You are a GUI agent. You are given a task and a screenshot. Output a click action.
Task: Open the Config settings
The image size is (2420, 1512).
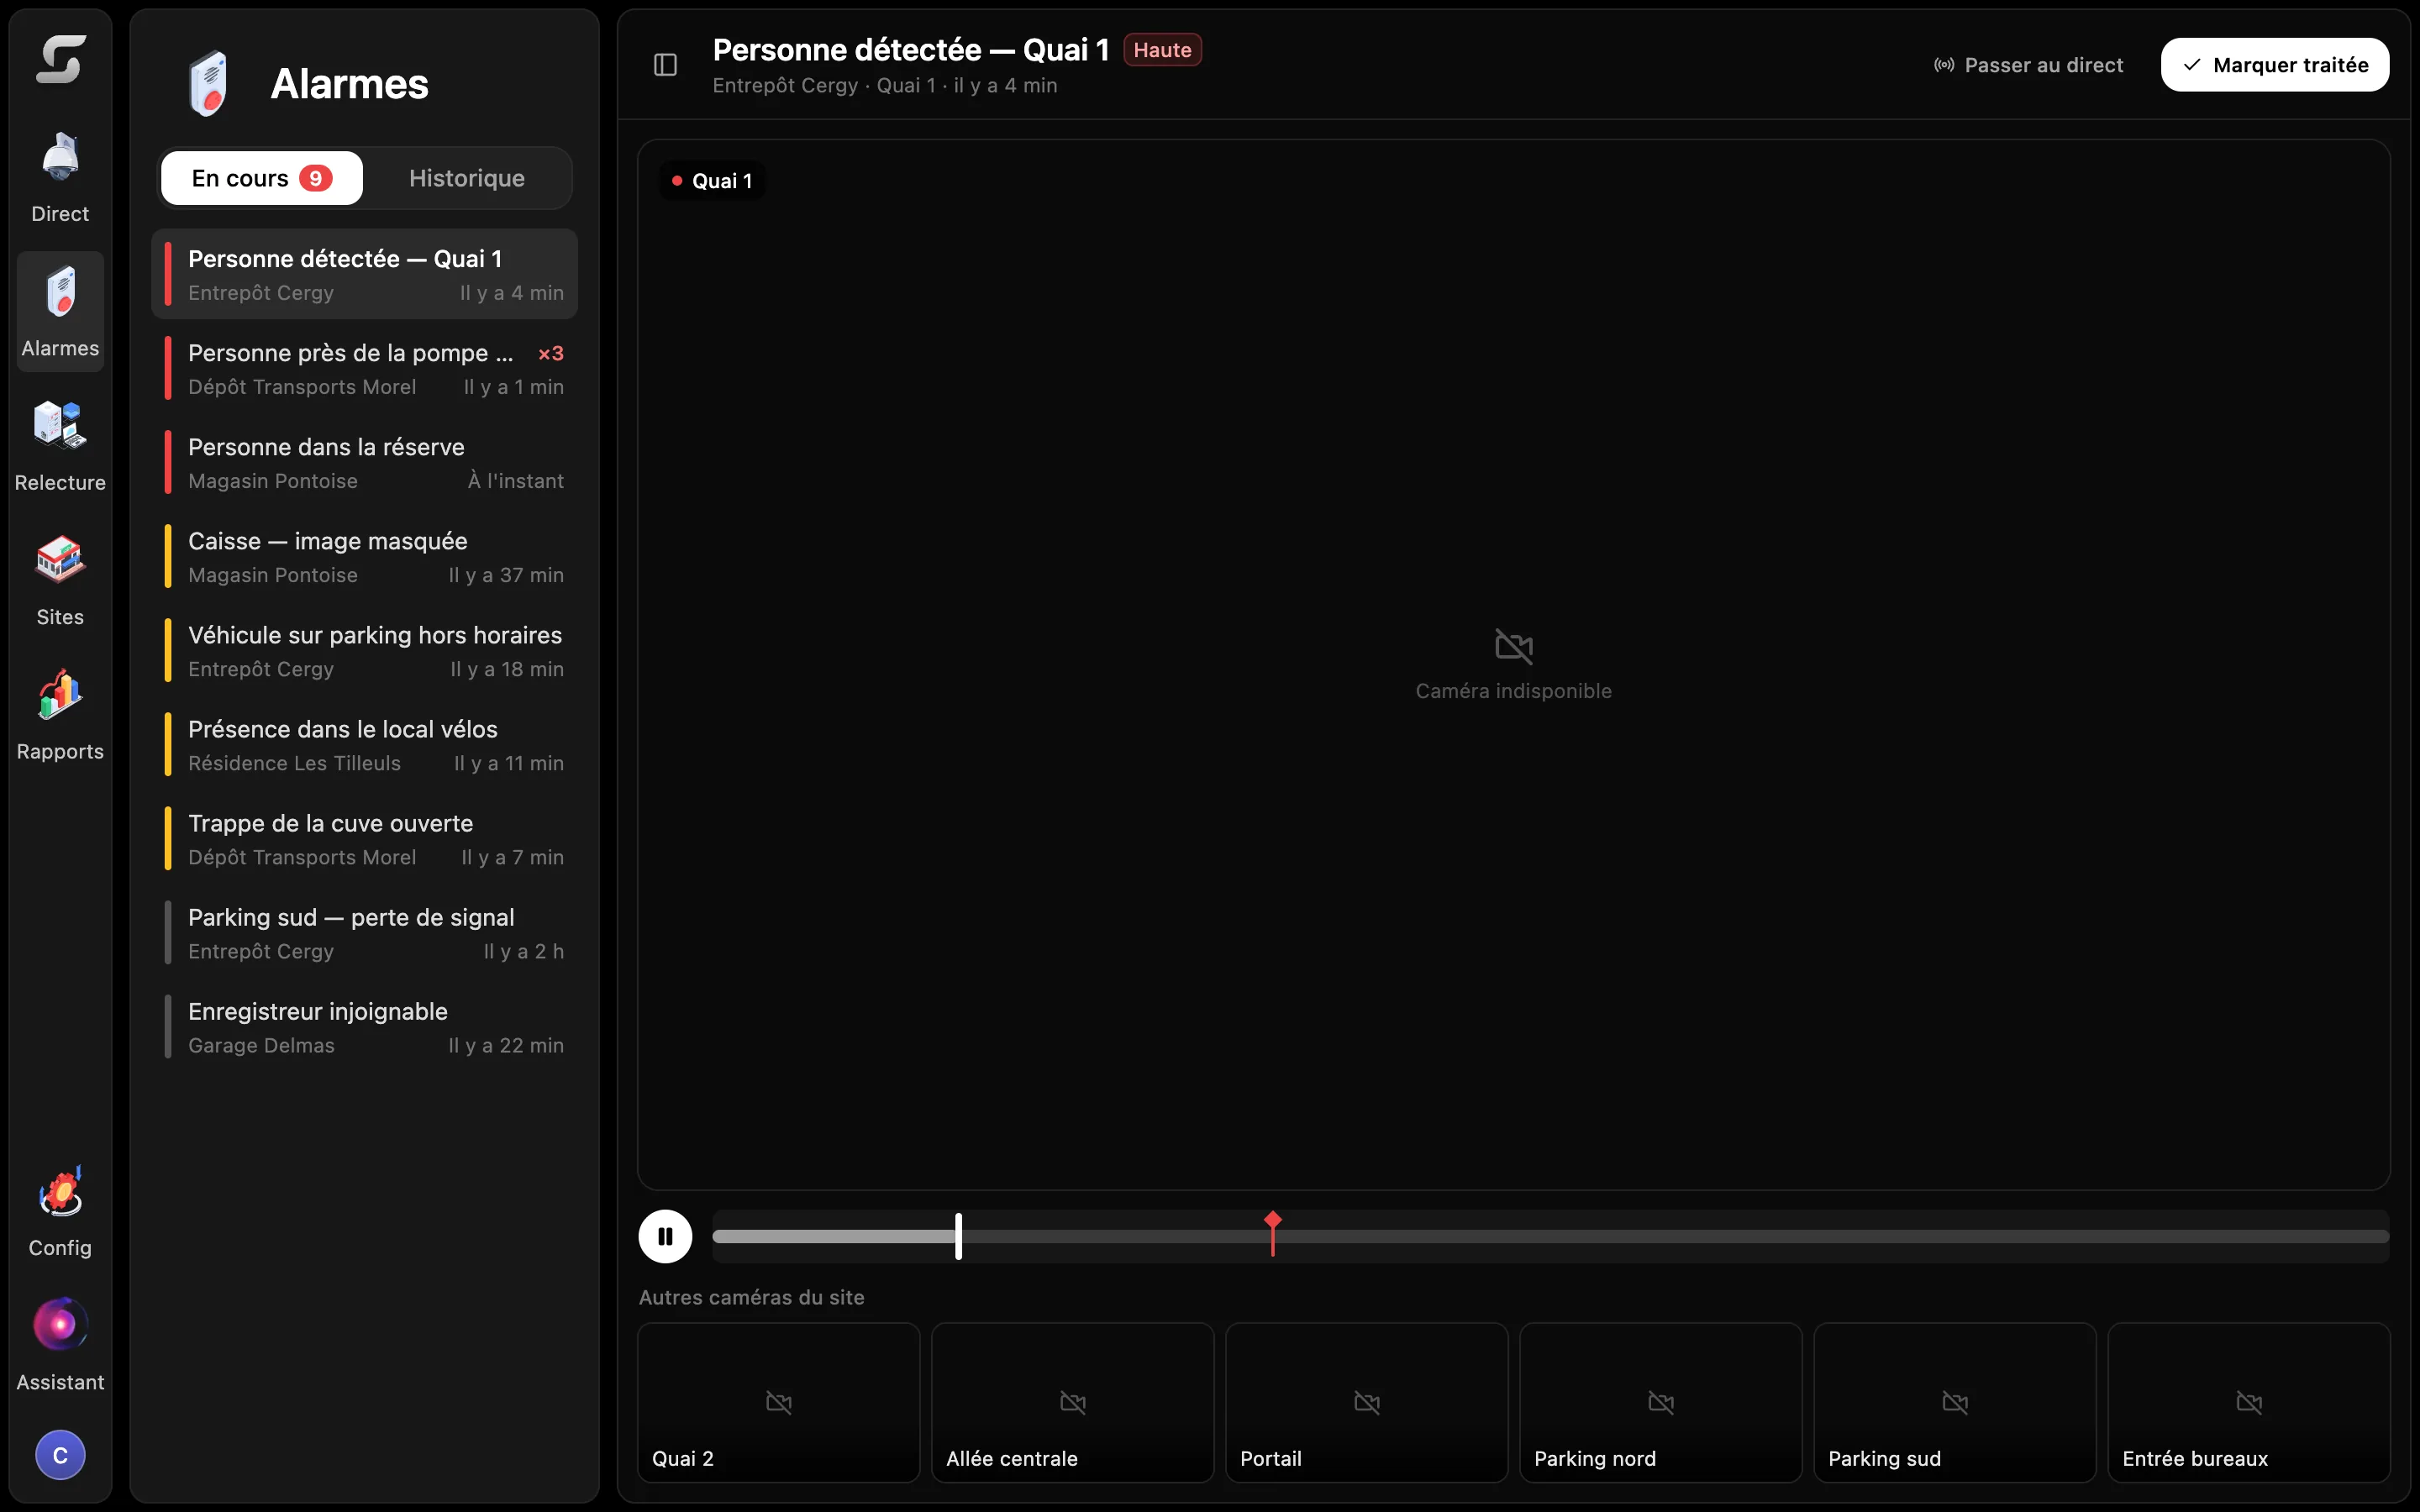pyautogui.click(x=60, y=1211)
